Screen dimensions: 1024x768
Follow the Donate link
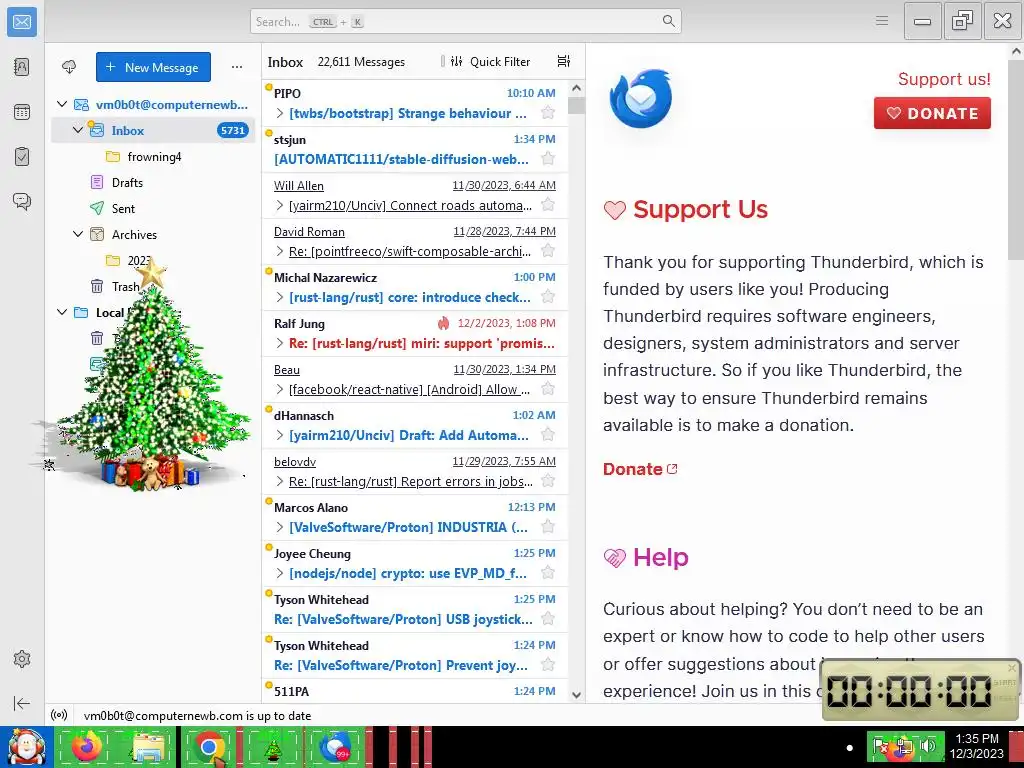640,469
